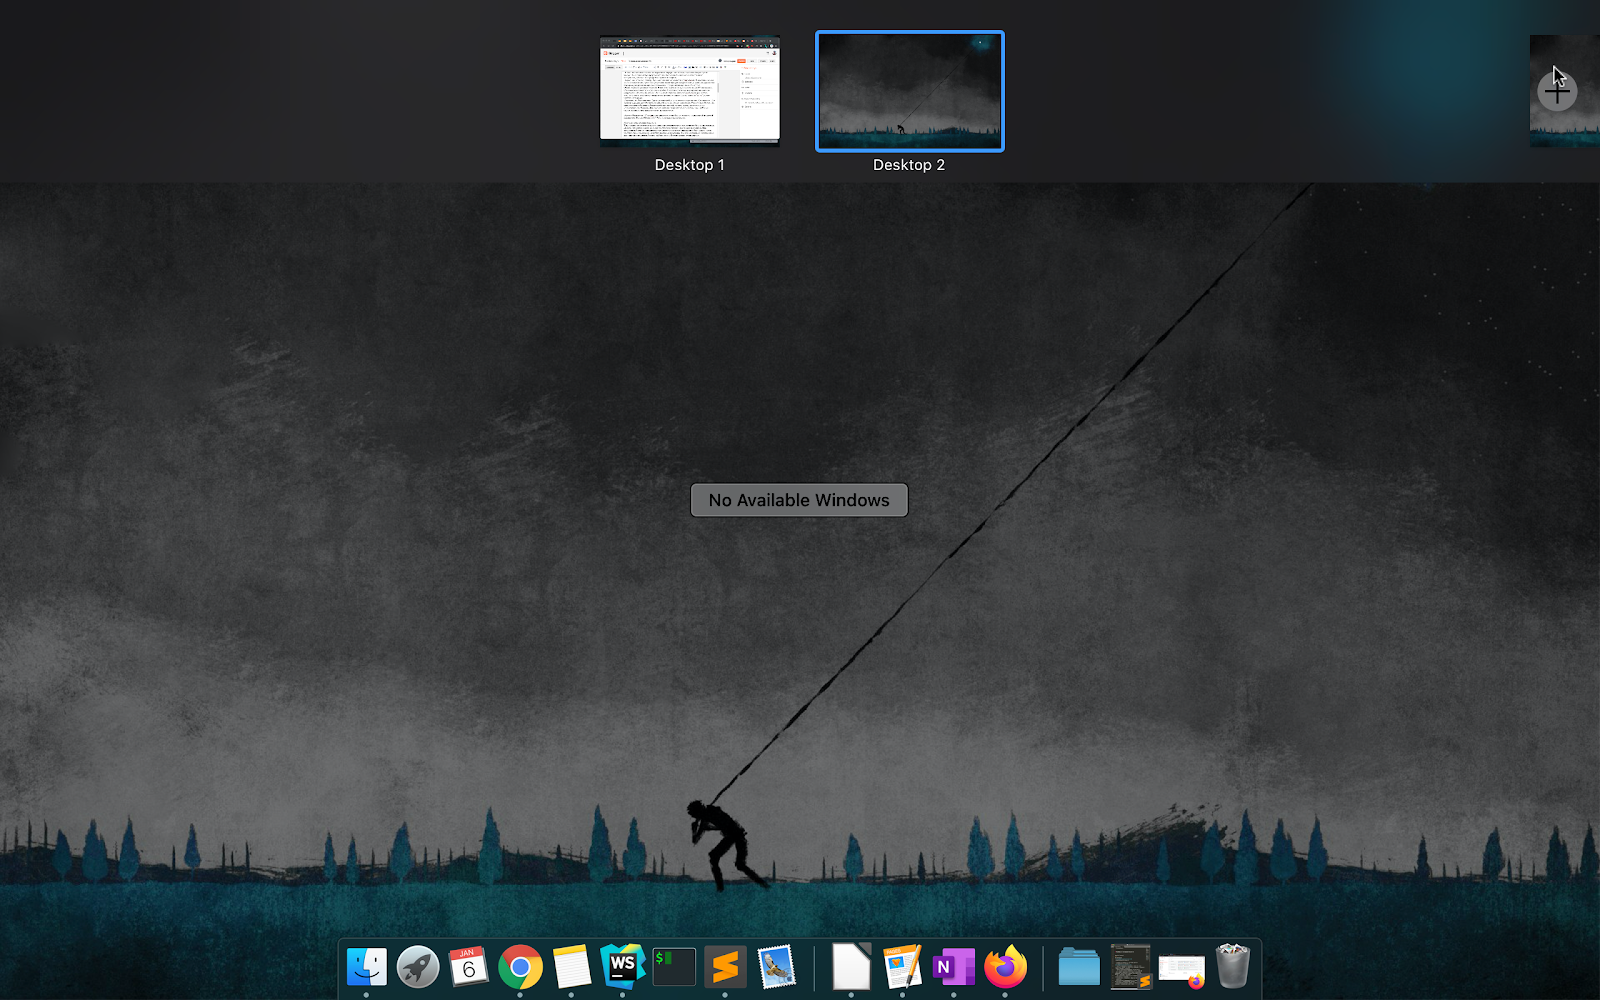
Task: Click the "Desktop 1" label
Action: click(690, 165)
